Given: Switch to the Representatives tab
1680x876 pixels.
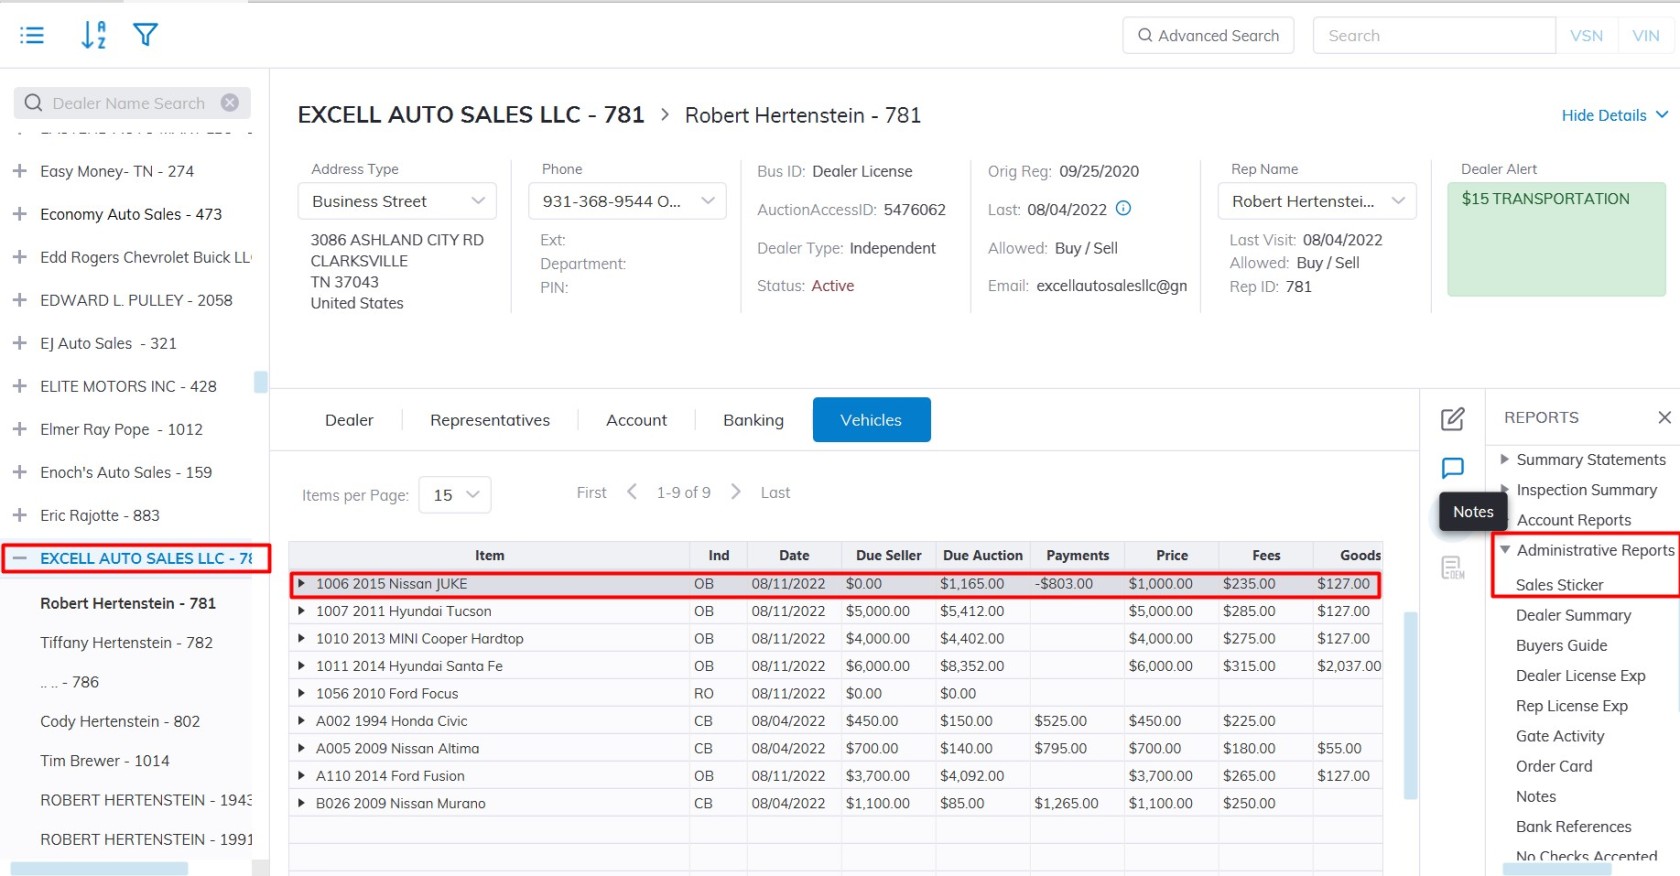Looking at the screenshot, I should (x=489, y=420).
